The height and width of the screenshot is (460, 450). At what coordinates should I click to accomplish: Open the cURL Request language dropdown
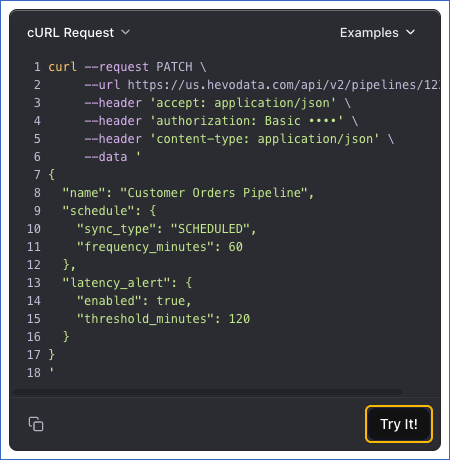coord(79,33)
